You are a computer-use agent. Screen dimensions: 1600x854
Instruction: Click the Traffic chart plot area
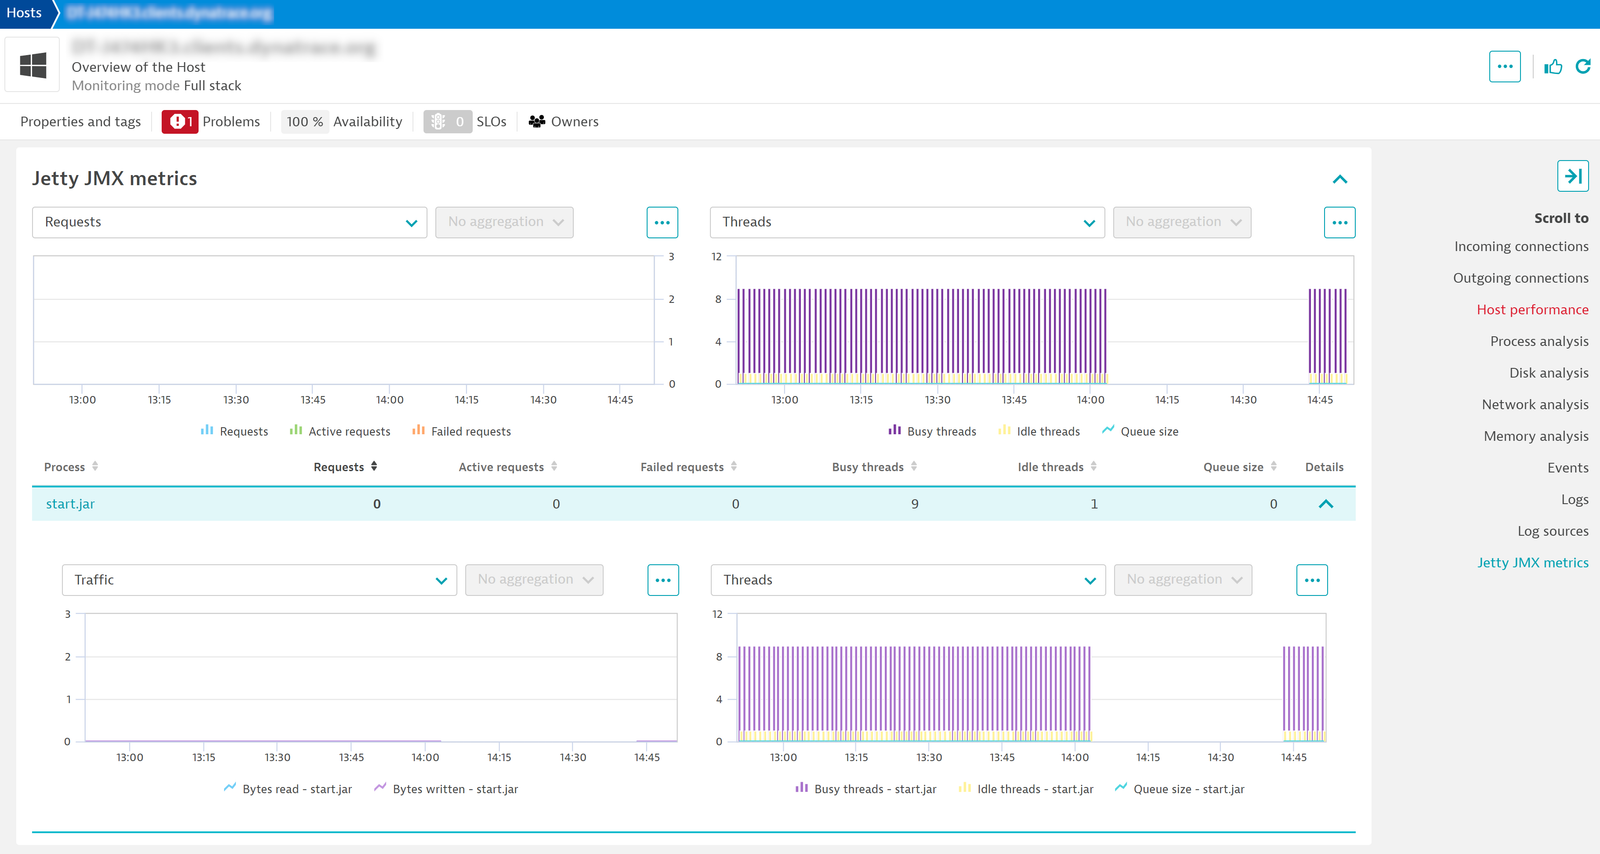click(x=381, y=678)
